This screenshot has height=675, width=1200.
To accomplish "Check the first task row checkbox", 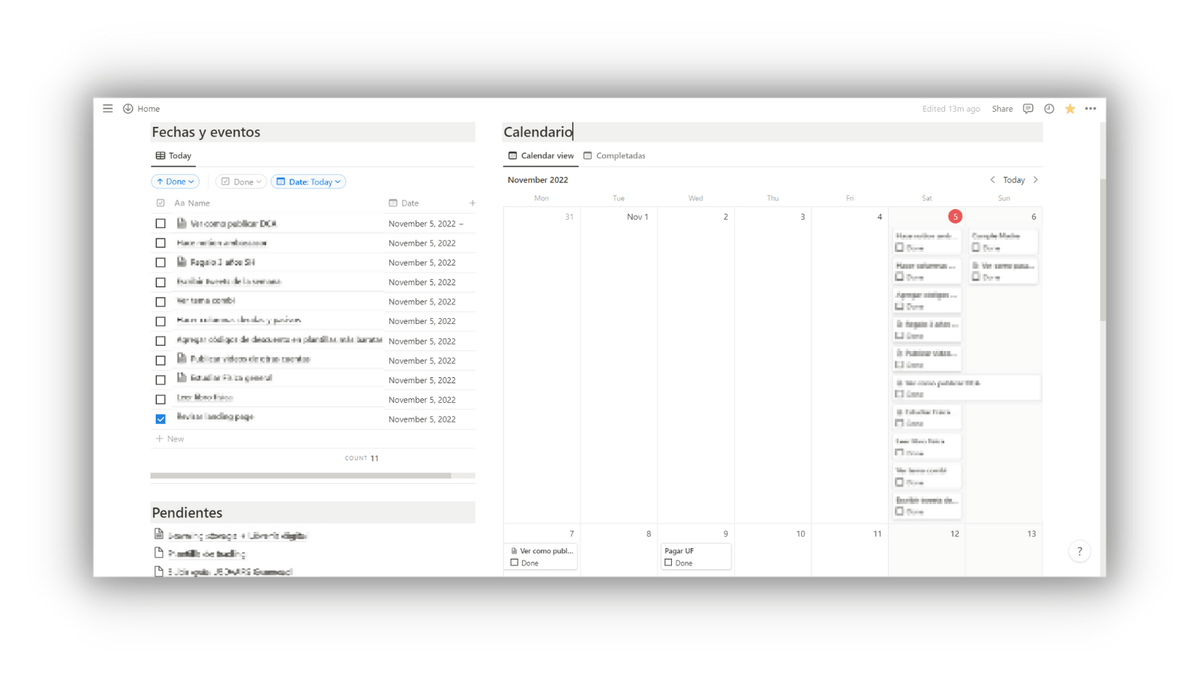I will (160, 224).
